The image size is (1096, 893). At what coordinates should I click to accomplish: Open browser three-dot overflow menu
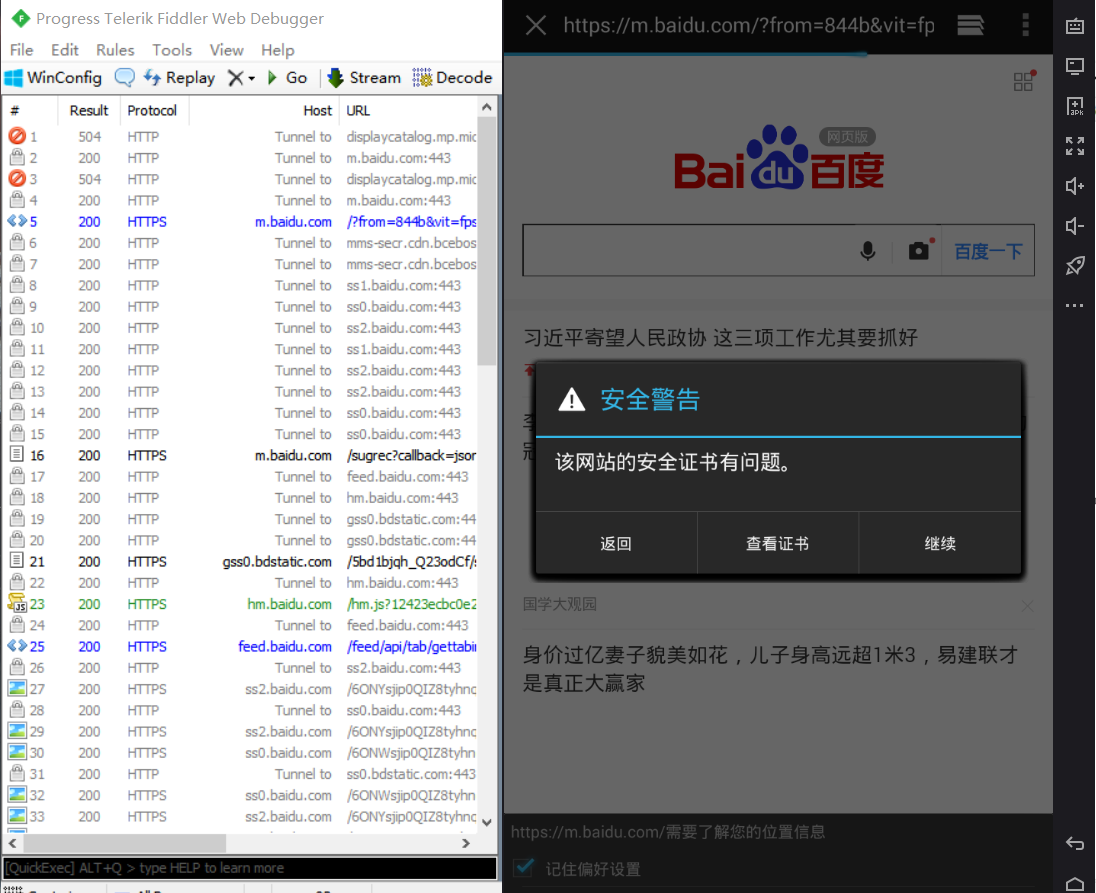pos(1025,25)
